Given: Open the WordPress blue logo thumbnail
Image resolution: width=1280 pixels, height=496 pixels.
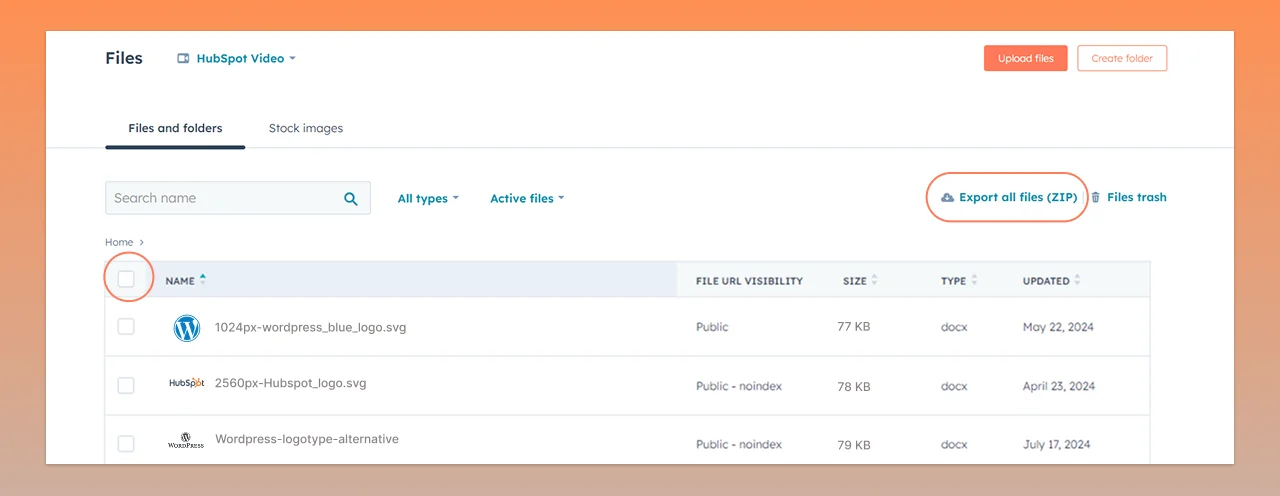Looking at the screenshot, I should [186, 328].
